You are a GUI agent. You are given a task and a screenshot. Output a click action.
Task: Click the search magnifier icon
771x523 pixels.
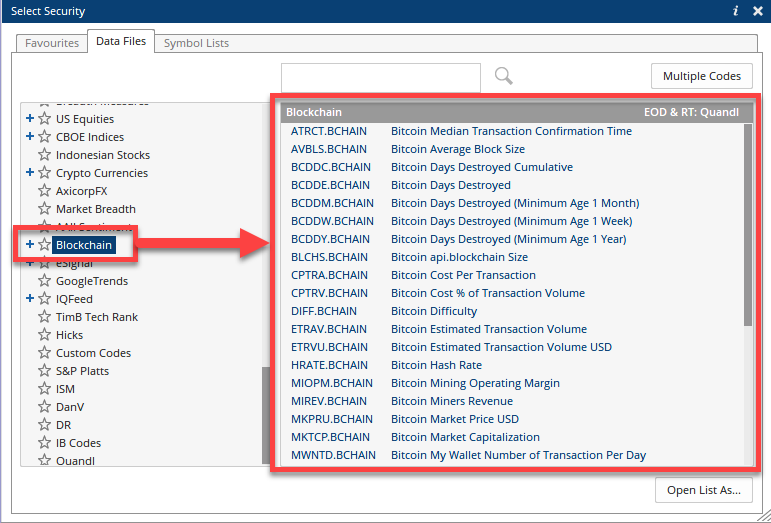coord(504,76)
